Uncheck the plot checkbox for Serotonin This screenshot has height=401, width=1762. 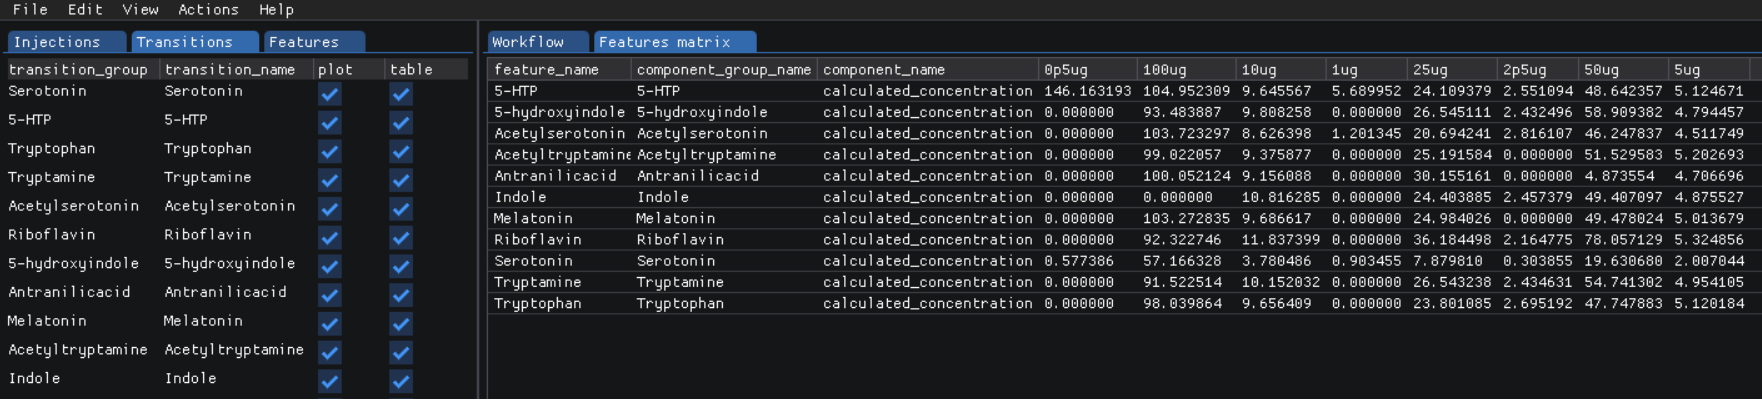point(329,94)
